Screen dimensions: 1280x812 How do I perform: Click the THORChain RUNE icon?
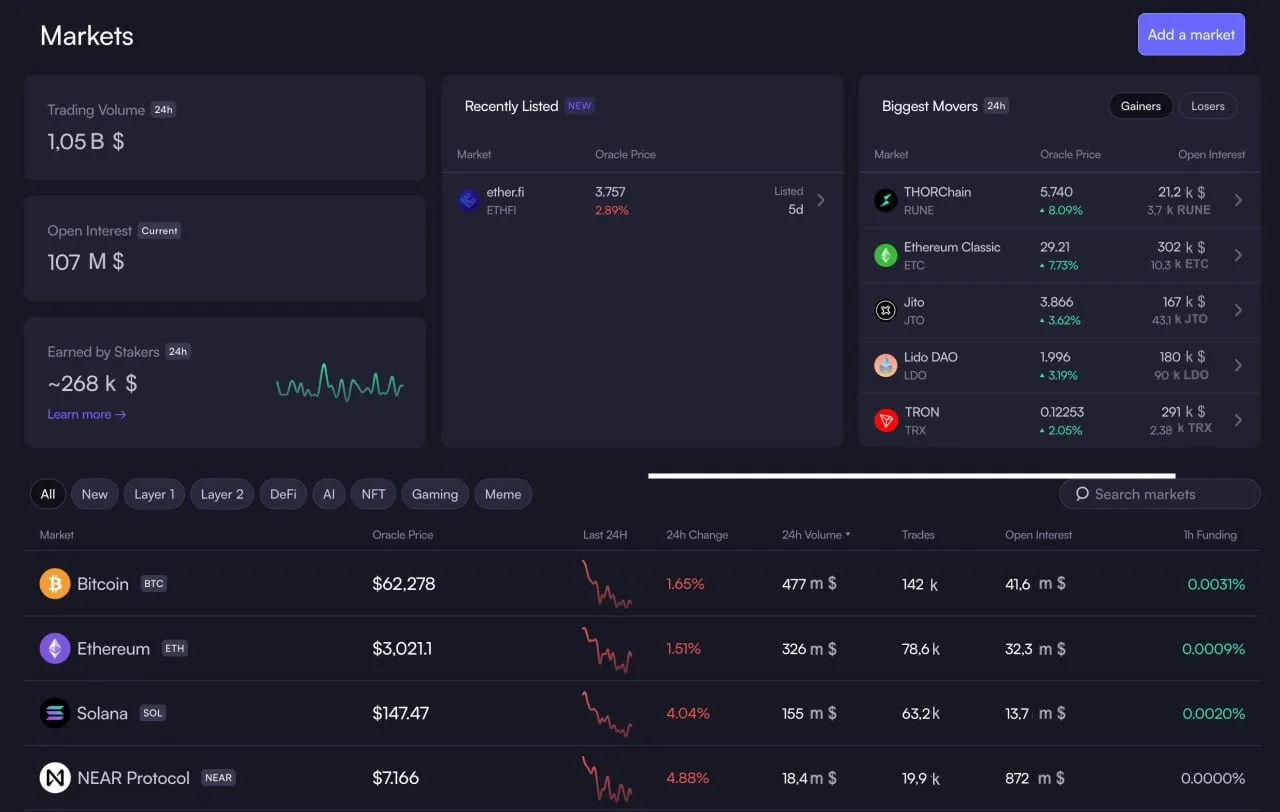(x=886, y=200)
